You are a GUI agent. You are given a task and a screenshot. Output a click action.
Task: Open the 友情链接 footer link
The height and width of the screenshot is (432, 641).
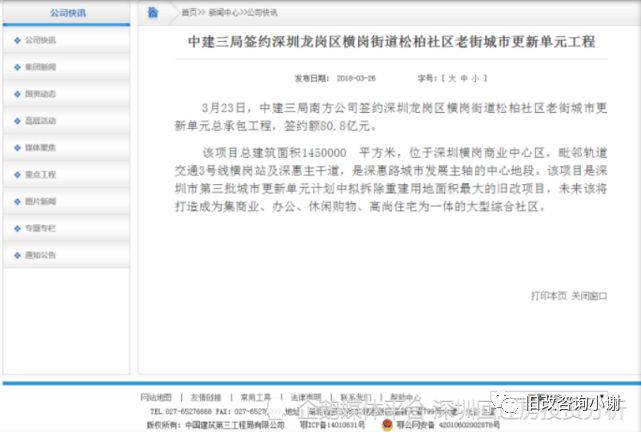(x=206, y=397)
